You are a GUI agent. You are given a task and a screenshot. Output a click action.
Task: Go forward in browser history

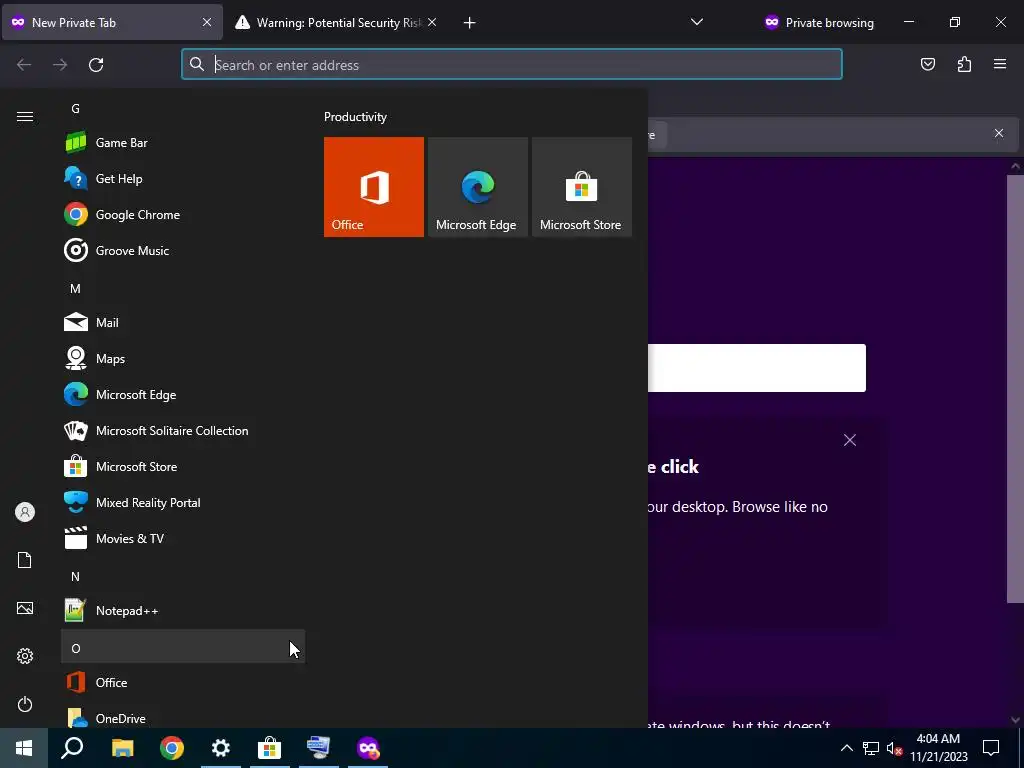[60, 65]
